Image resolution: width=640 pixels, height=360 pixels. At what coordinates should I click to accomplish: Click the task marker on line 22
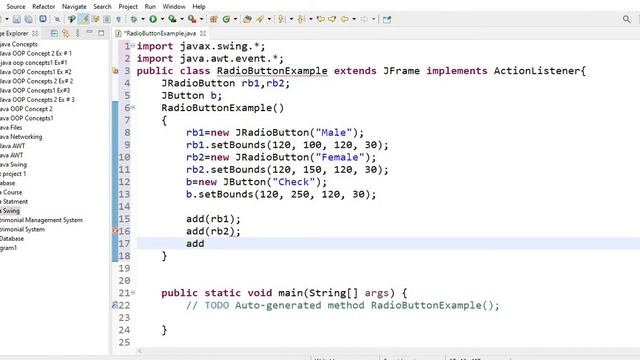coord(115,305)
